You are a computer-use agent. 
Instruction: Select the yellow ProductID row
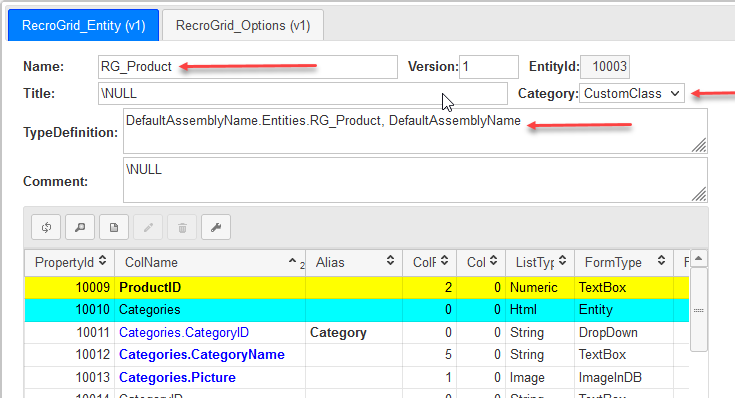point(357,287)
